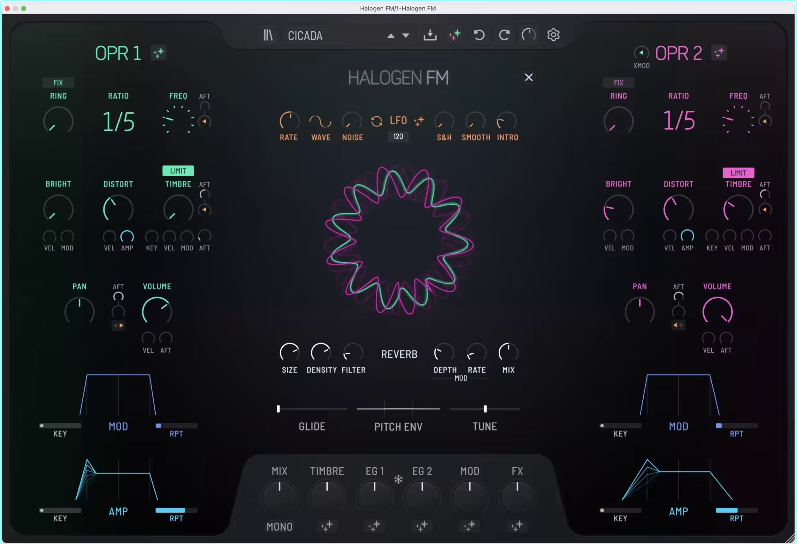Click the master dial icon in top bar
This screenshot has height=544, width=797.
click(529, 35)
